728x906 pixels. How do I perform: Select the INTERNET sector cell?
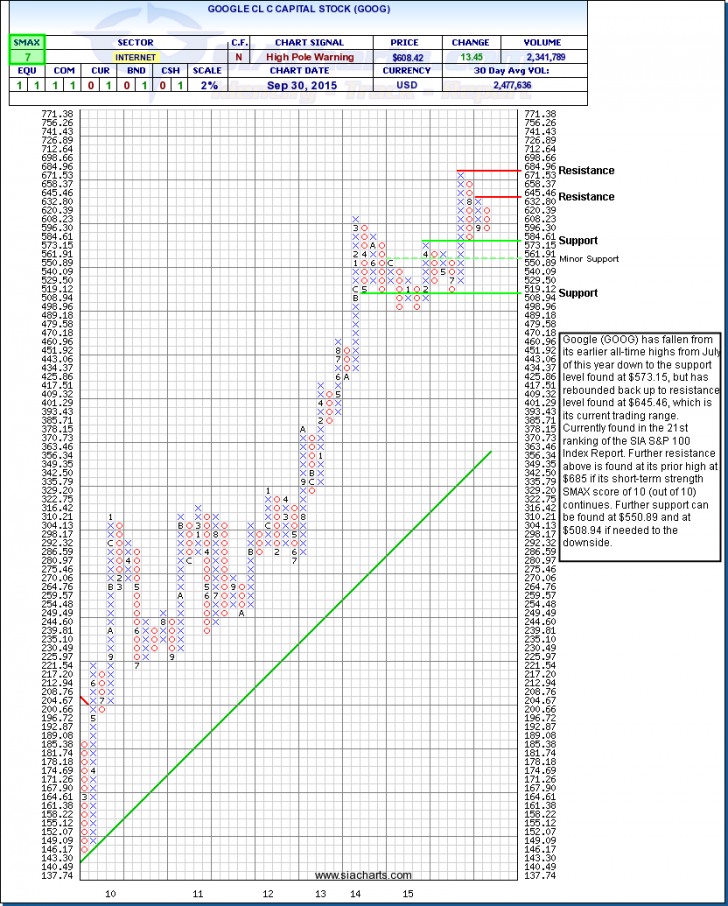click(x=134, y=58)
